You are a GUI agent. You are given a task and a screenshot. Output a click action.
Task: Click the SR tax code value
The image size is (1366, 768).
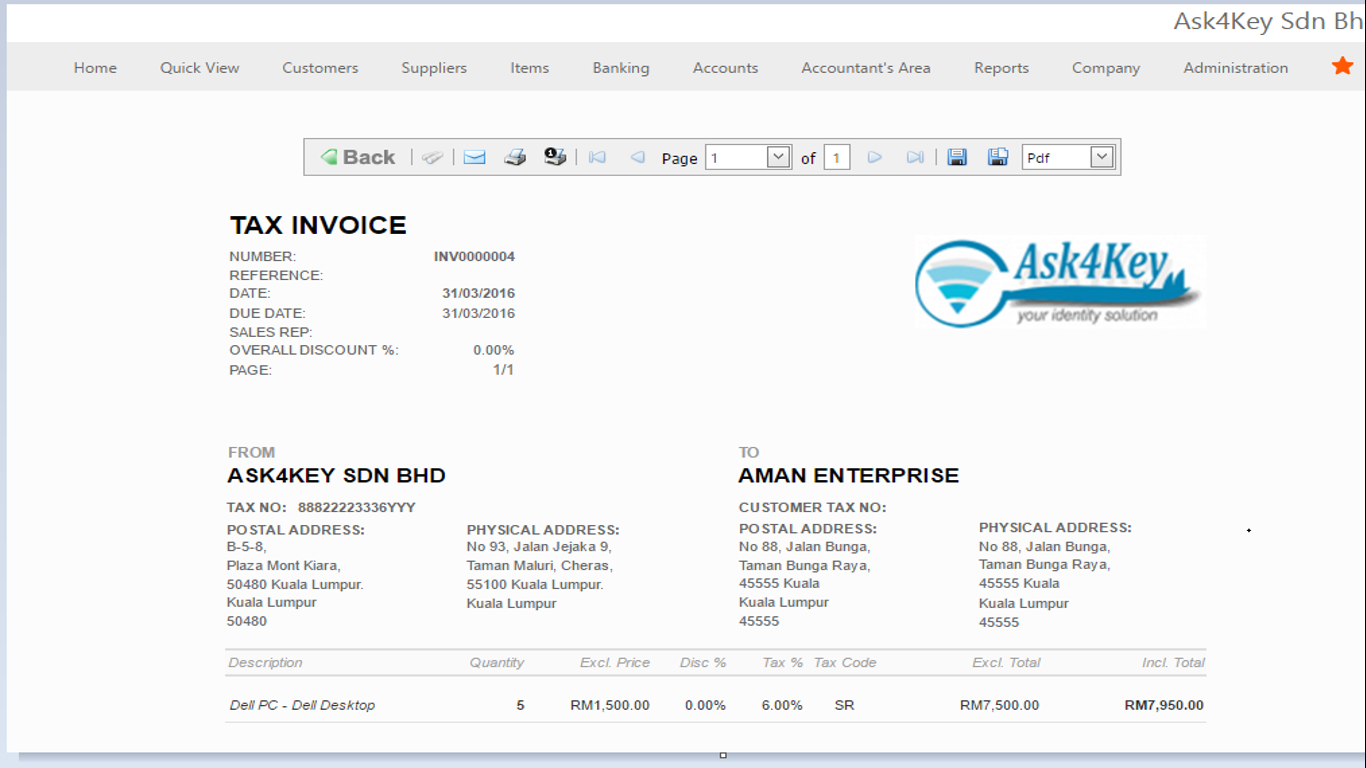[x=844, y=705]
